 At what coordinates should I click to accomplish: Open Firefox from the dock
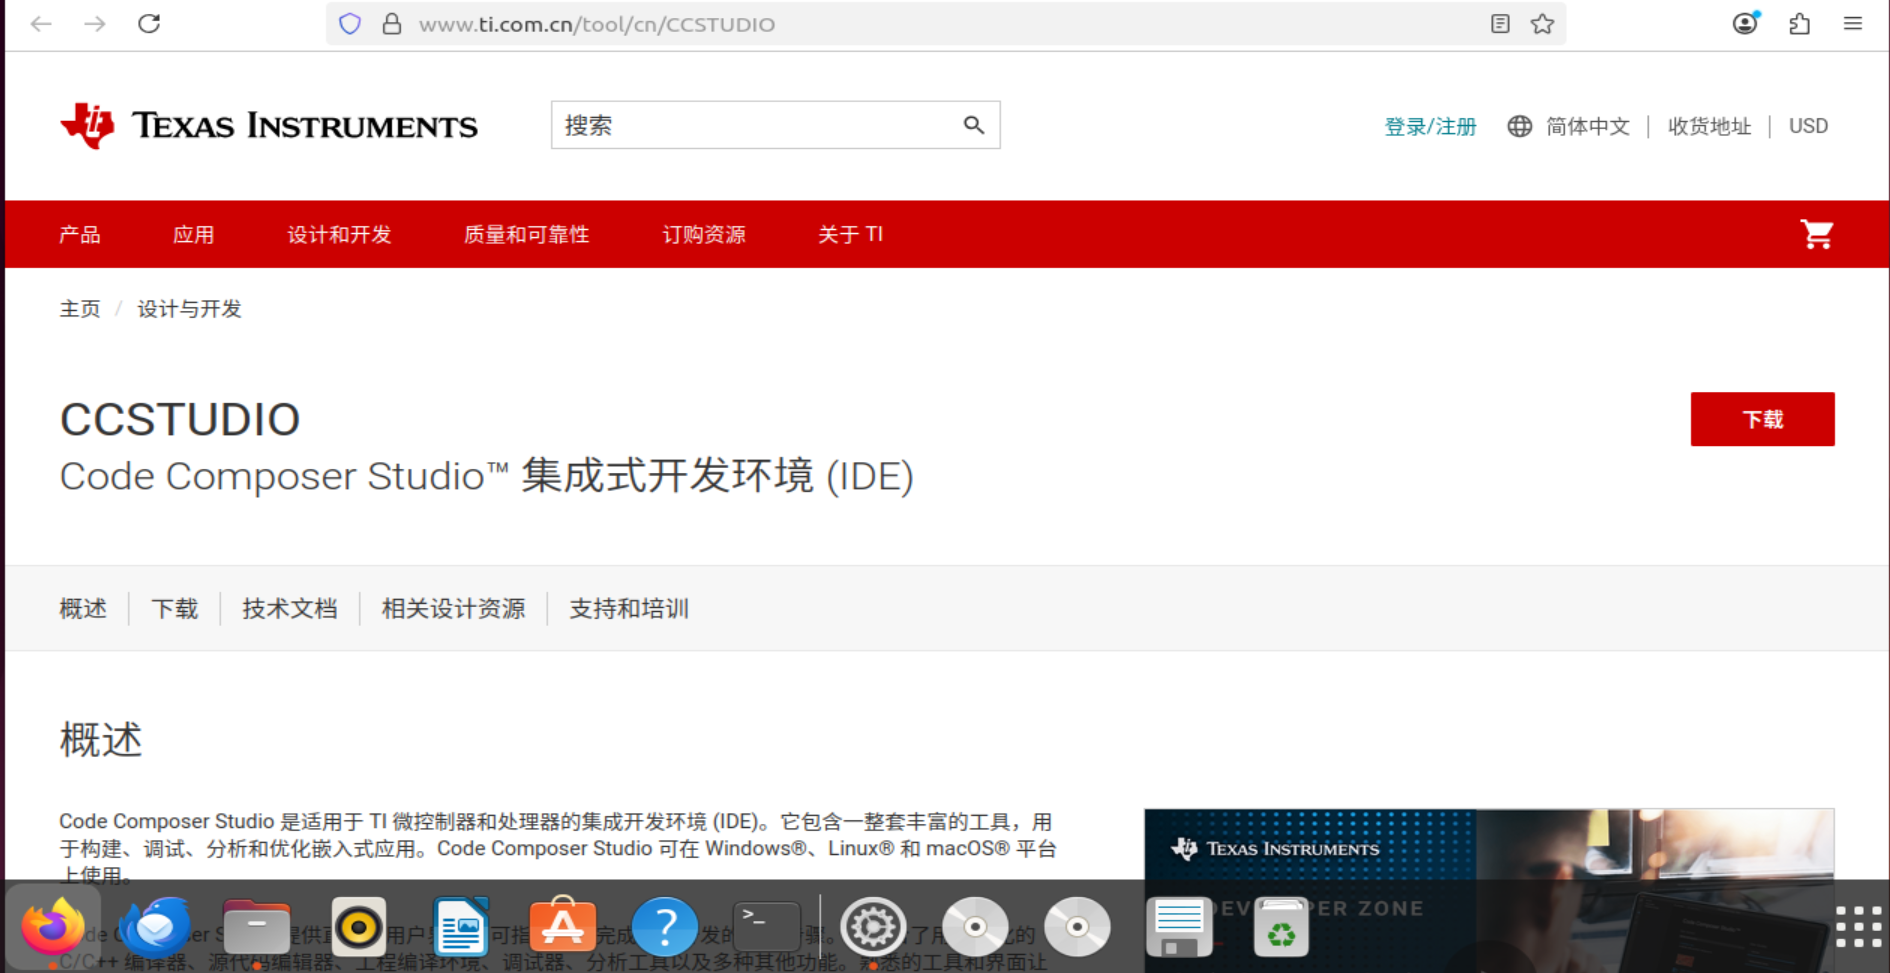[x=53, y=928]
